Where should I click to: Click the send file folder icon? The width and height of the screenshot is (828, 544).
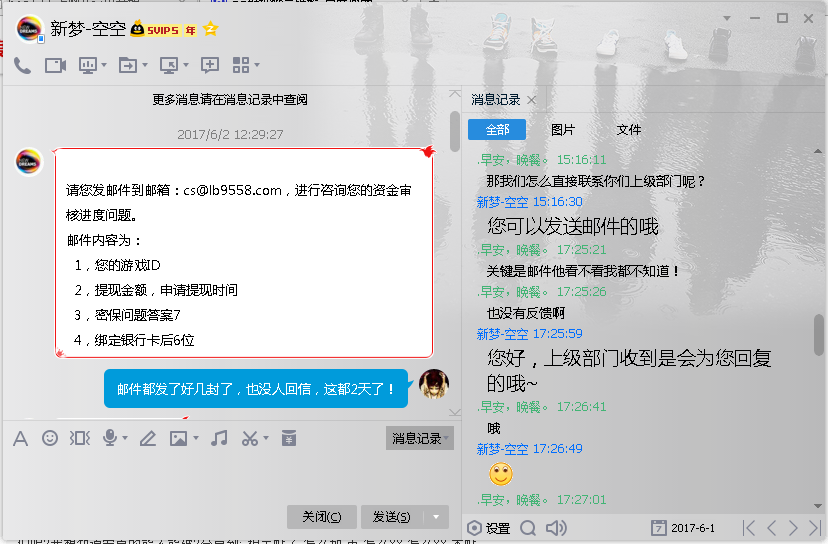click(128, 65)
